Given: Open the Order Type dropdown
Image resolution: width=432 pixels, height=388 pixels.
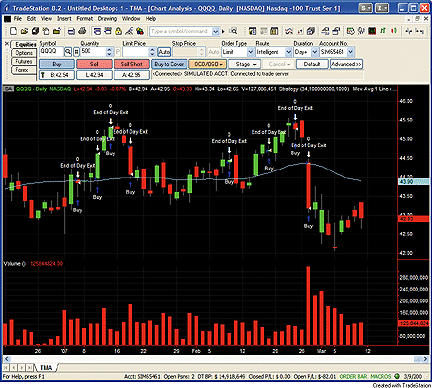Looking at the screenshot, I should tap(238, 52).
